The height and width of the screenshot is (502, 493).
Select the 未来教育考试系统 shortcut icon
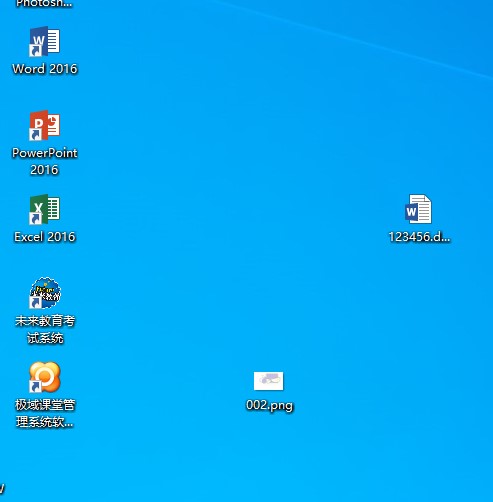(45, 293)
